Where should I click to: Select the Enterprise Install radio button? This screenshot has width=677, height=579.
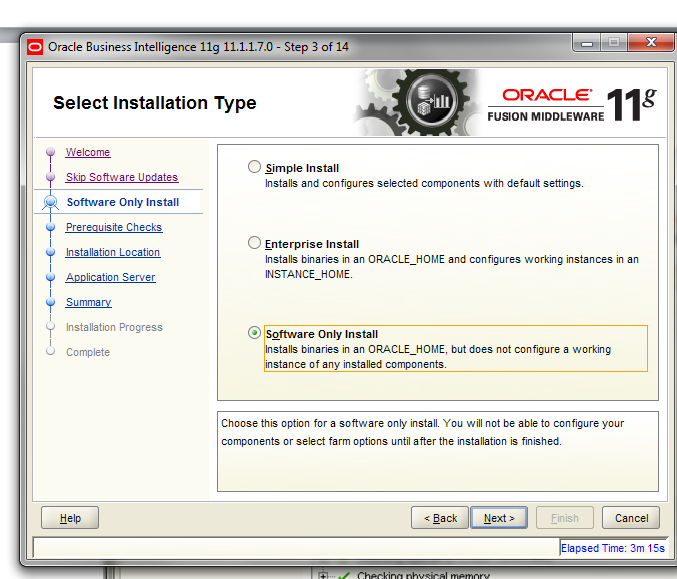(254, 243)
